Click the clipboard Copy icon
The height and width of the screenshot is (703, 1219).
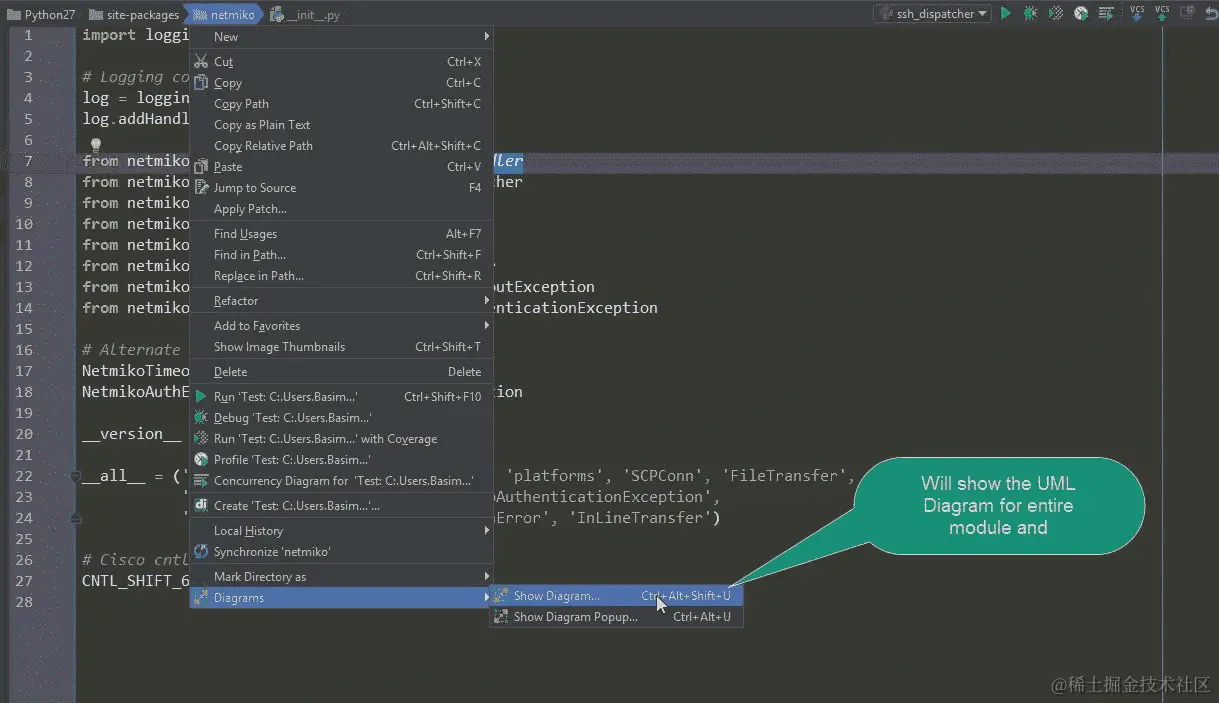[x=201, y=83]
